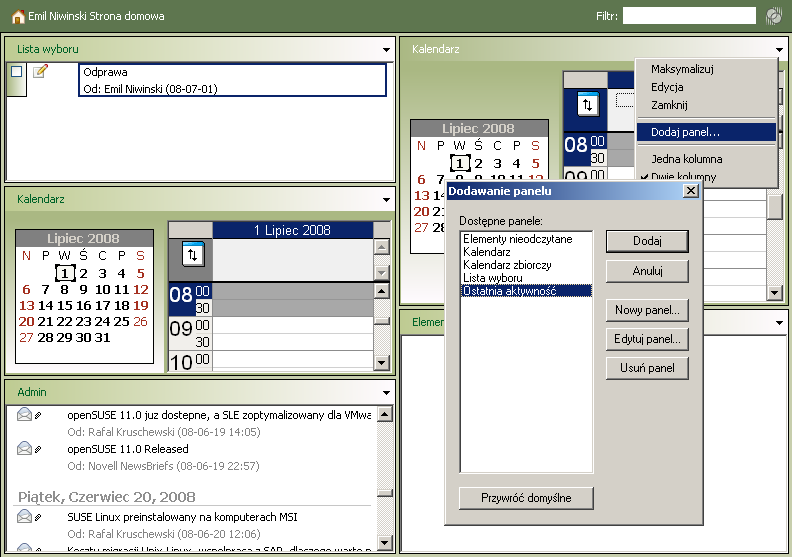
Task: Click the home icon beside Emil Niwinski Strona domowa
Action: 18,17
